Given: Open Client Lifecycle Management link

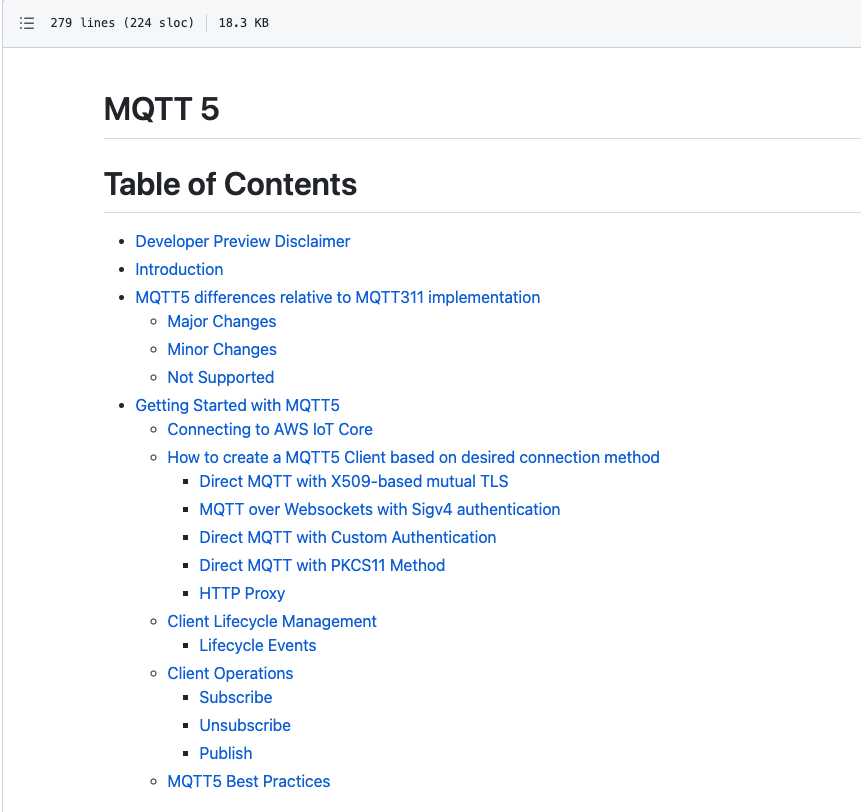Looking at the screenshot, I should [272, 621].
